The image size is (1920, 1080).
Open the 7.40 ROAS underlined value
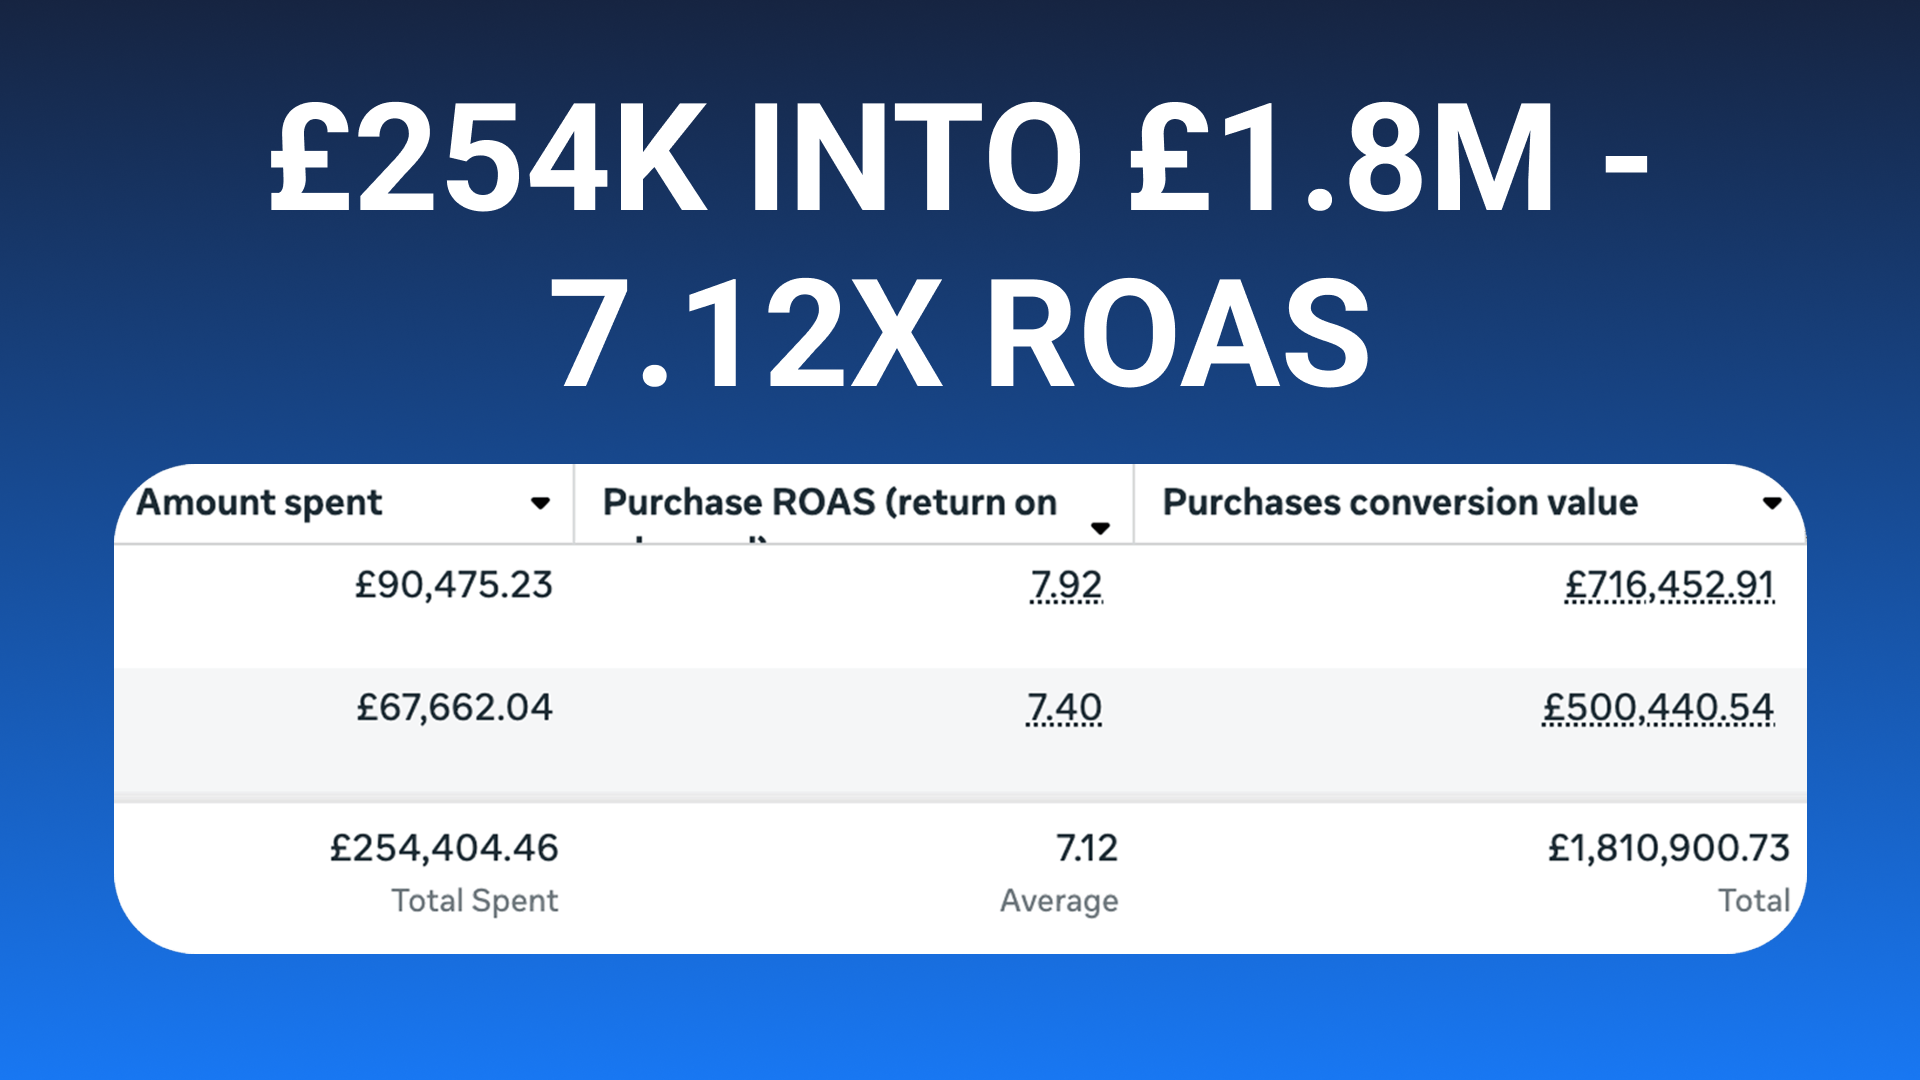(1064, 708)
